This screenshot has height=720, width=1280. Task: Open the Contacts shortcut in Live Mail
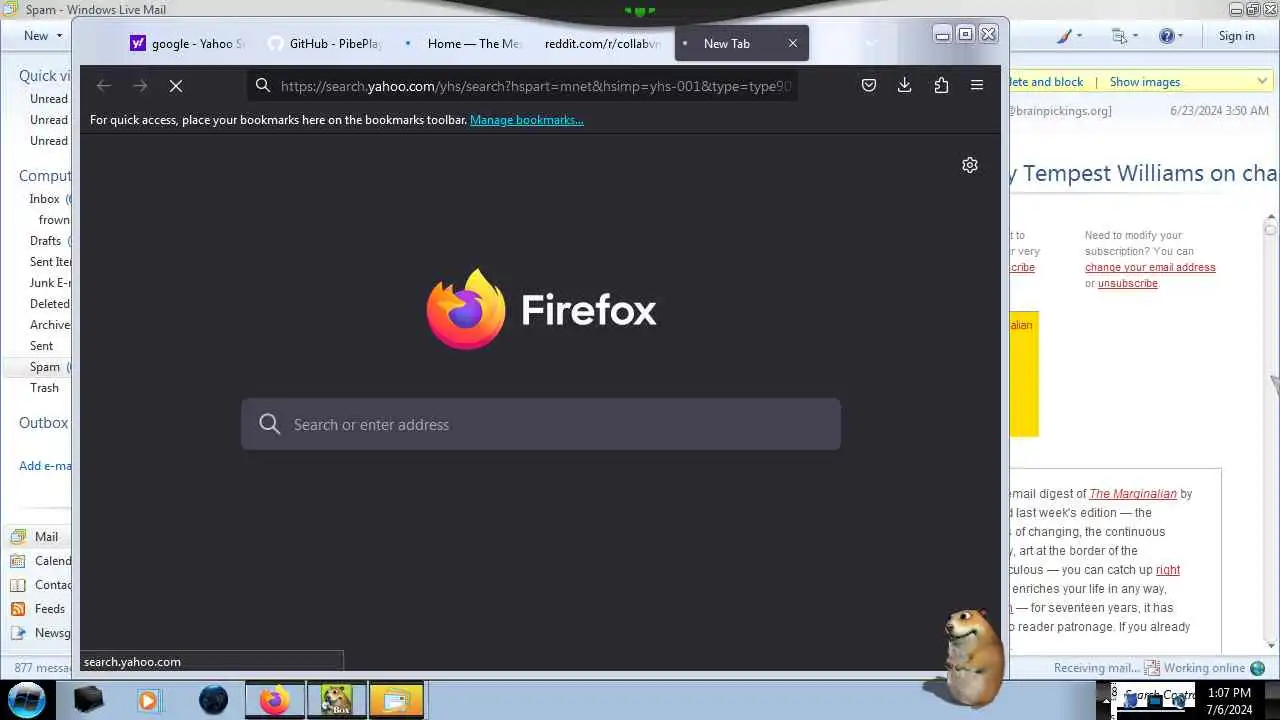(40, 584)
